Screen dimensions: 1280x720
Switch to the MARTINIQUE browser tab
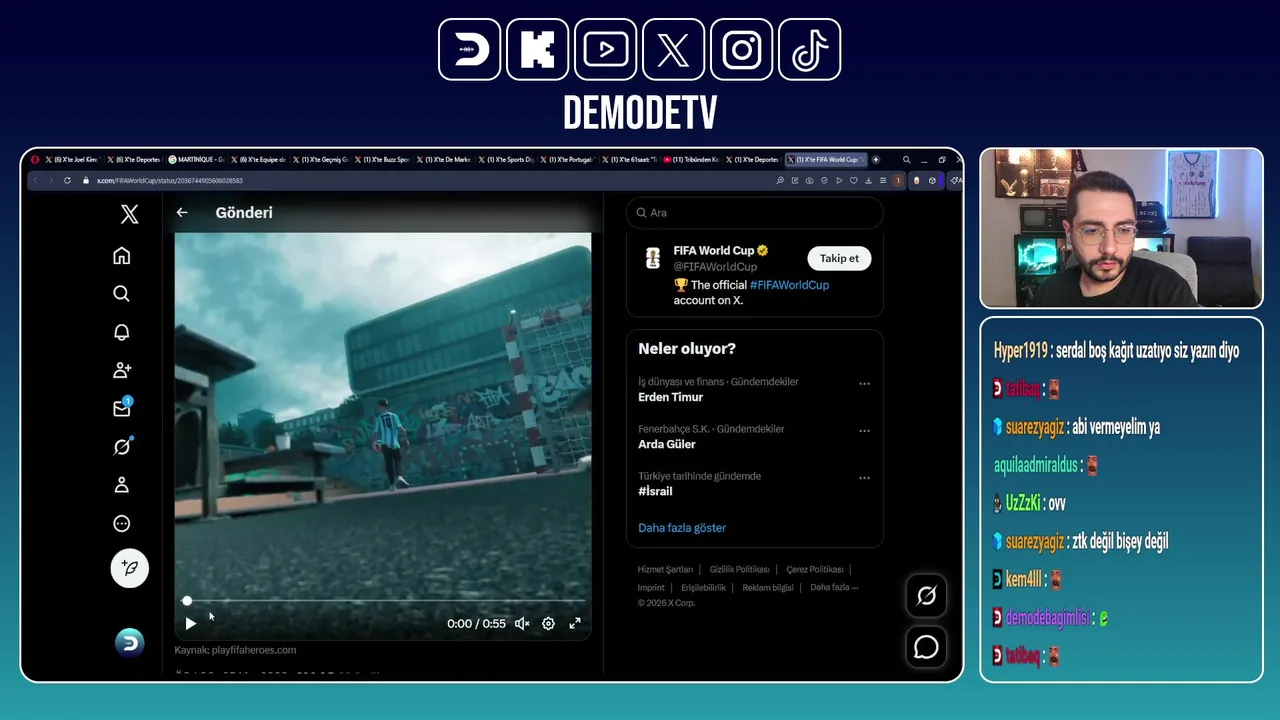[x=196, y=160]
